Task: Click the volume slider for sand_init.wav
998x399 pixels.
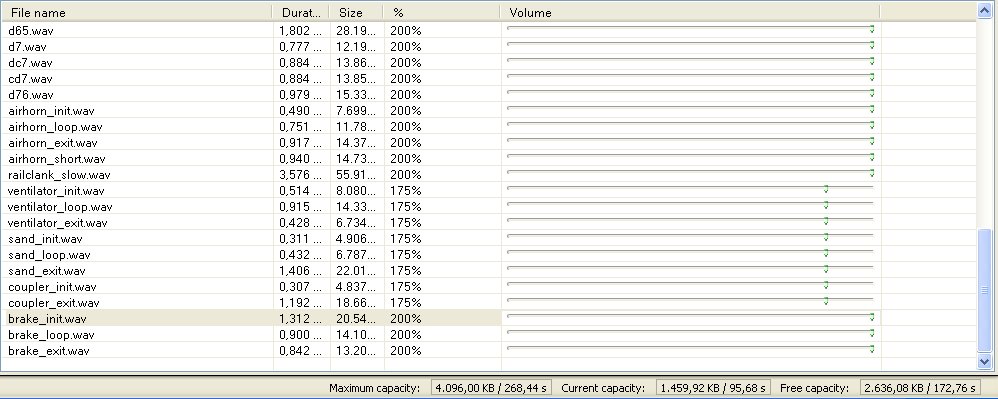Action: [690, 237]
